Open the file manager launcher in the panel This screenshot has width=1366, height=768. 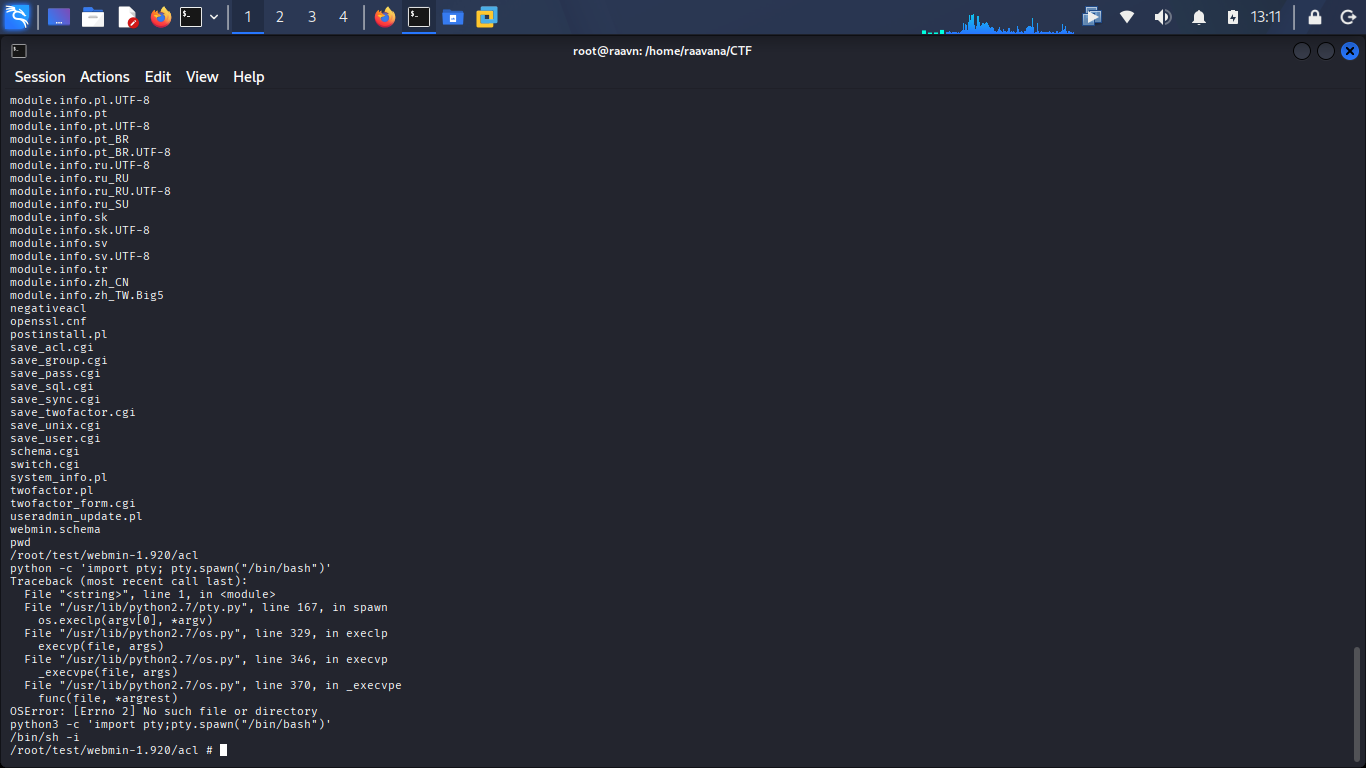93,17
